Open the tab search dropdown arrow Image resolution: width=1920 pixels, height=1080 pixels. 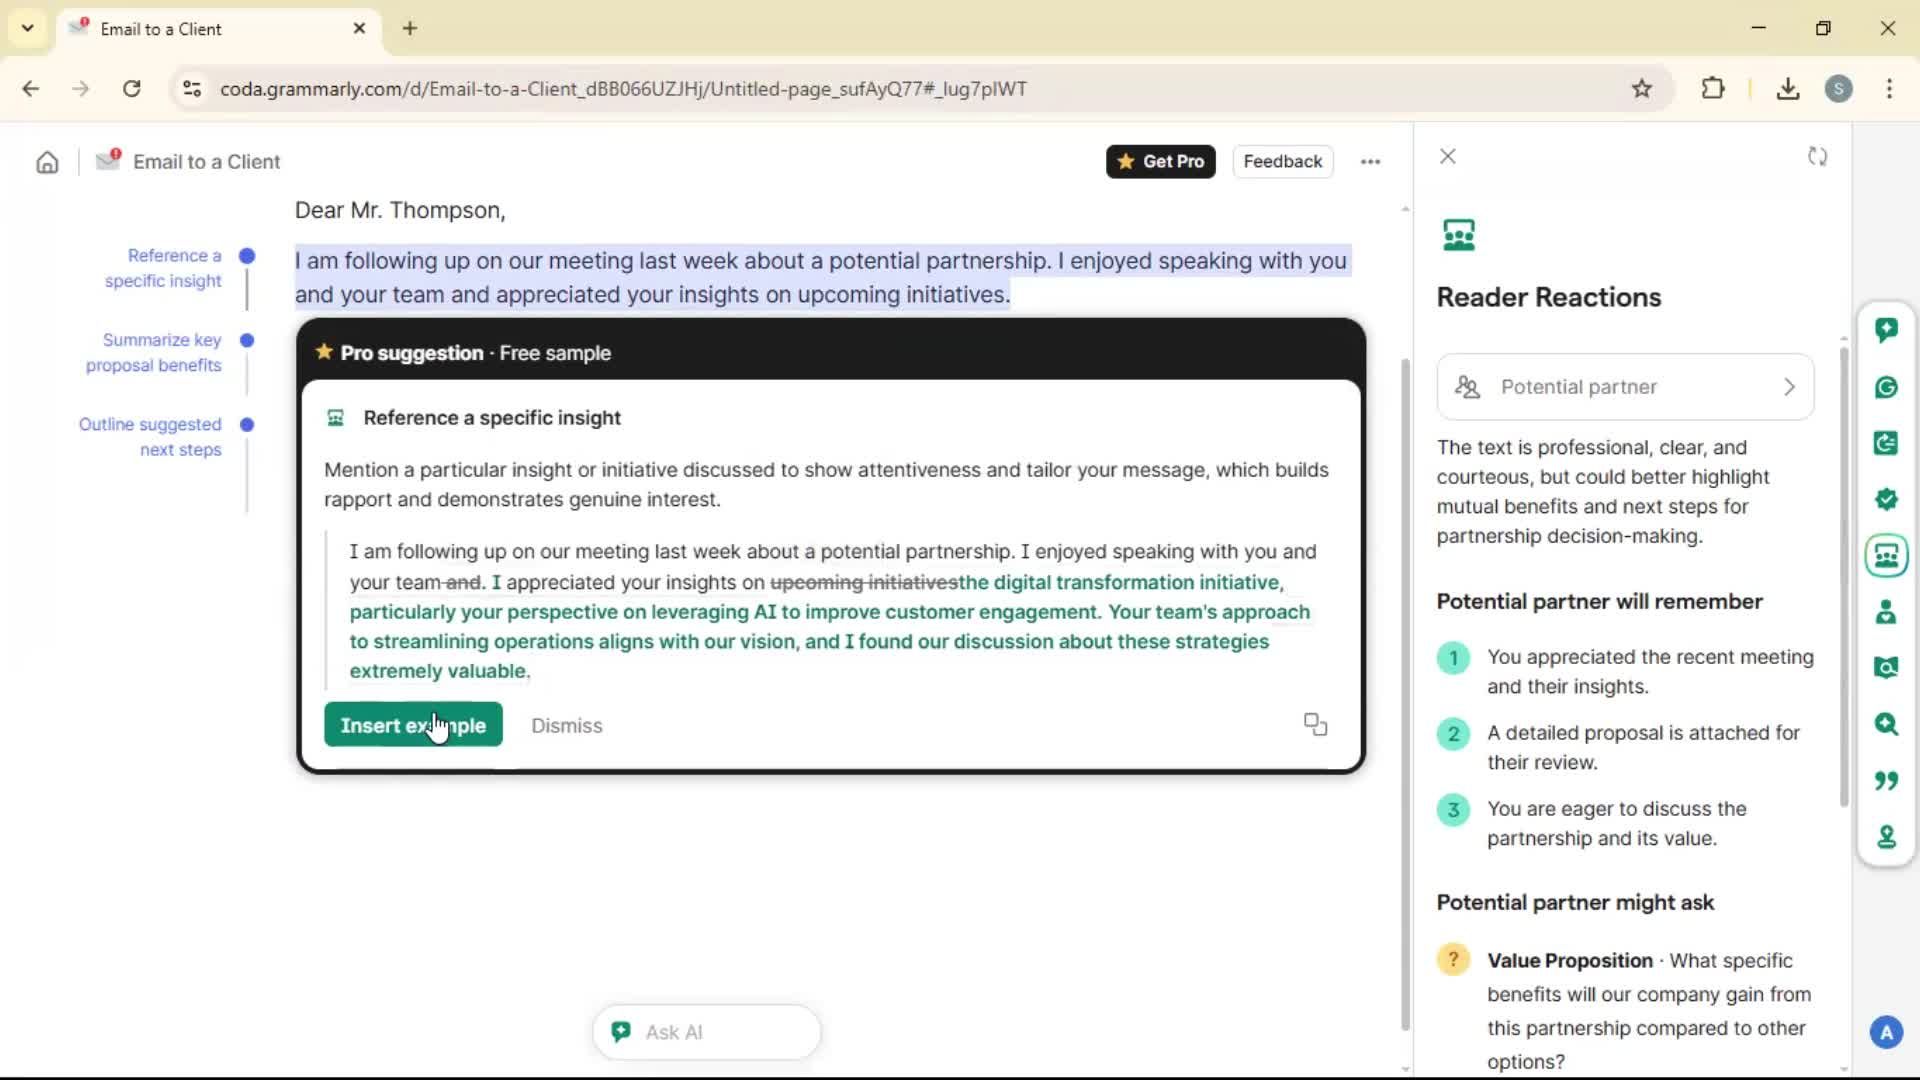tap(28, 28)
